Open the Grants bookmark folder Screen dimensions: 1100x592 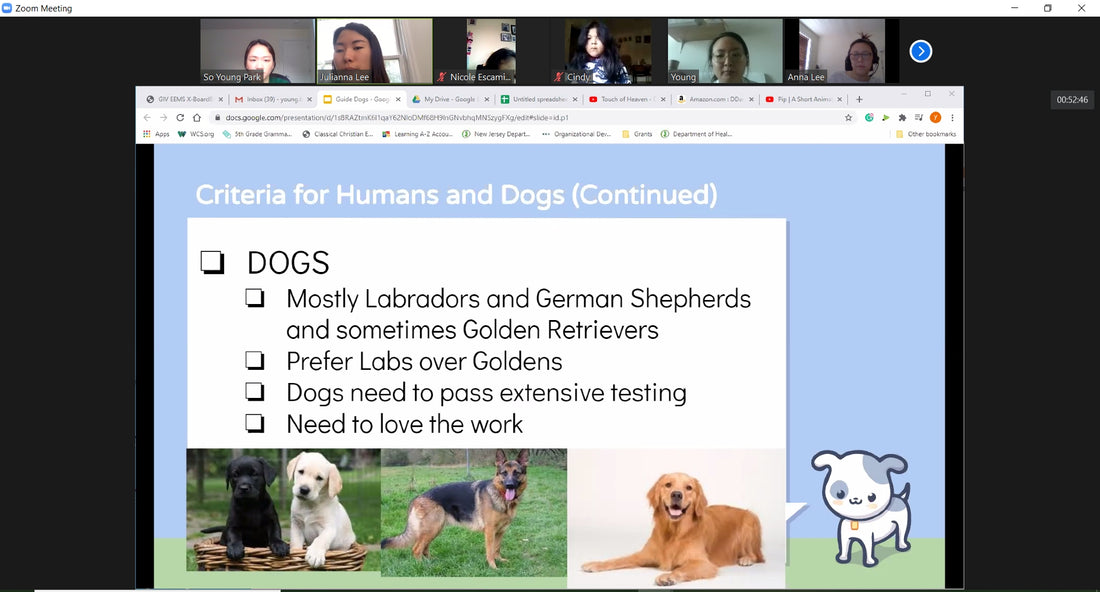tap(637, 134)
